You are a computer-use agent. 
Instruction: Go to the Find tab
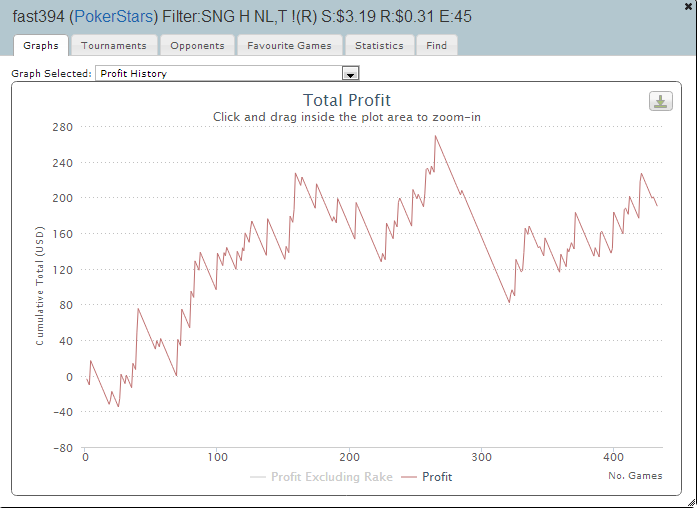tap(436, 45)
